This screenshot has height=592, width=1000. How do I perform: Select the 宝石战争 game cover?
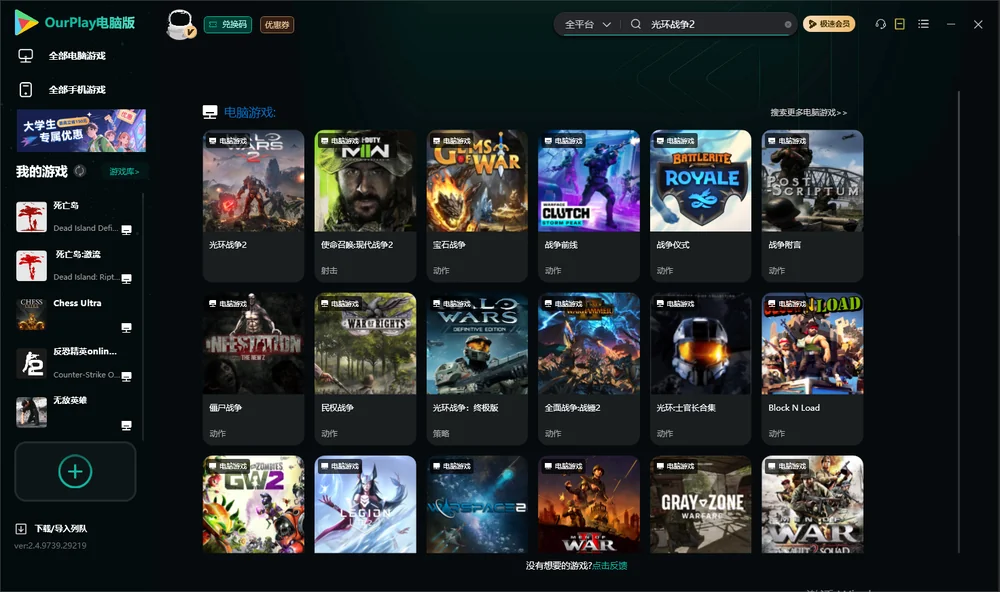pyautogui.click(x=477, y=181)
